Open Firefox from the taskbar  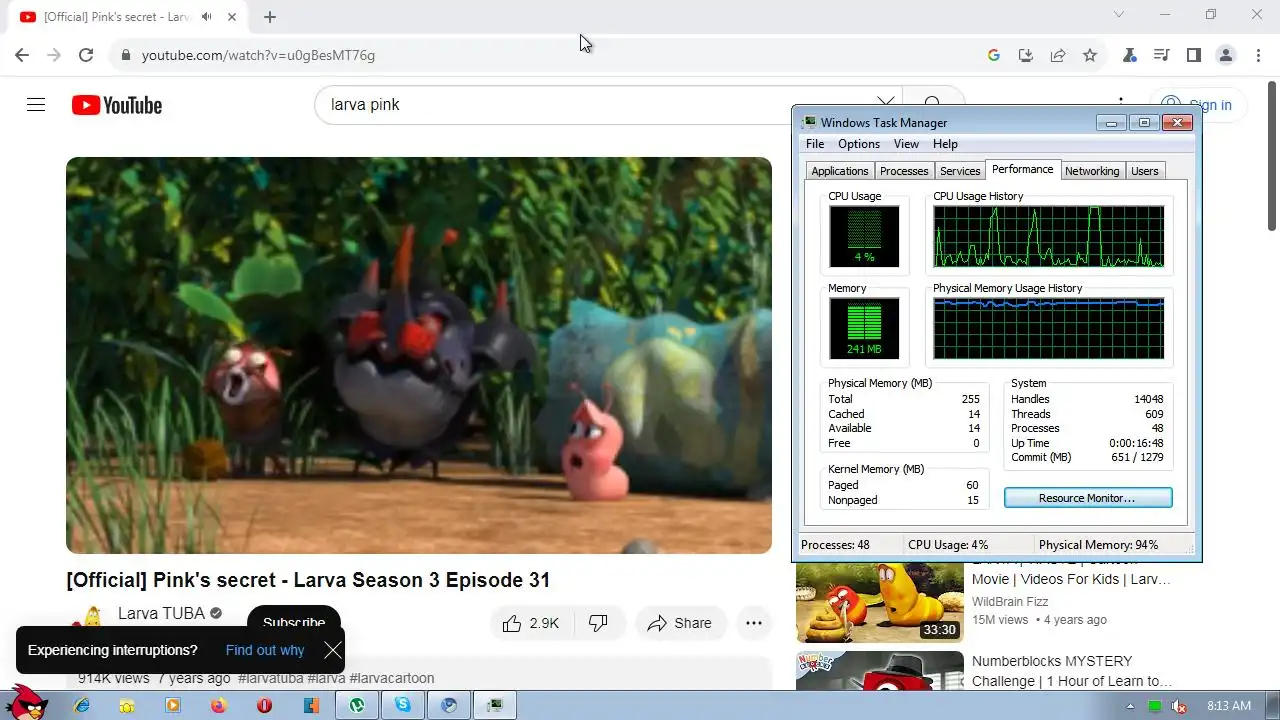(x=219, y=706)
